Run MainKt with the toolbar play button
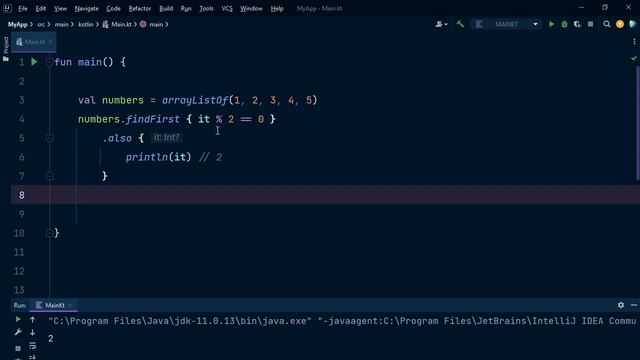Viewport: 640px width, 360px height. pos(551,24)
